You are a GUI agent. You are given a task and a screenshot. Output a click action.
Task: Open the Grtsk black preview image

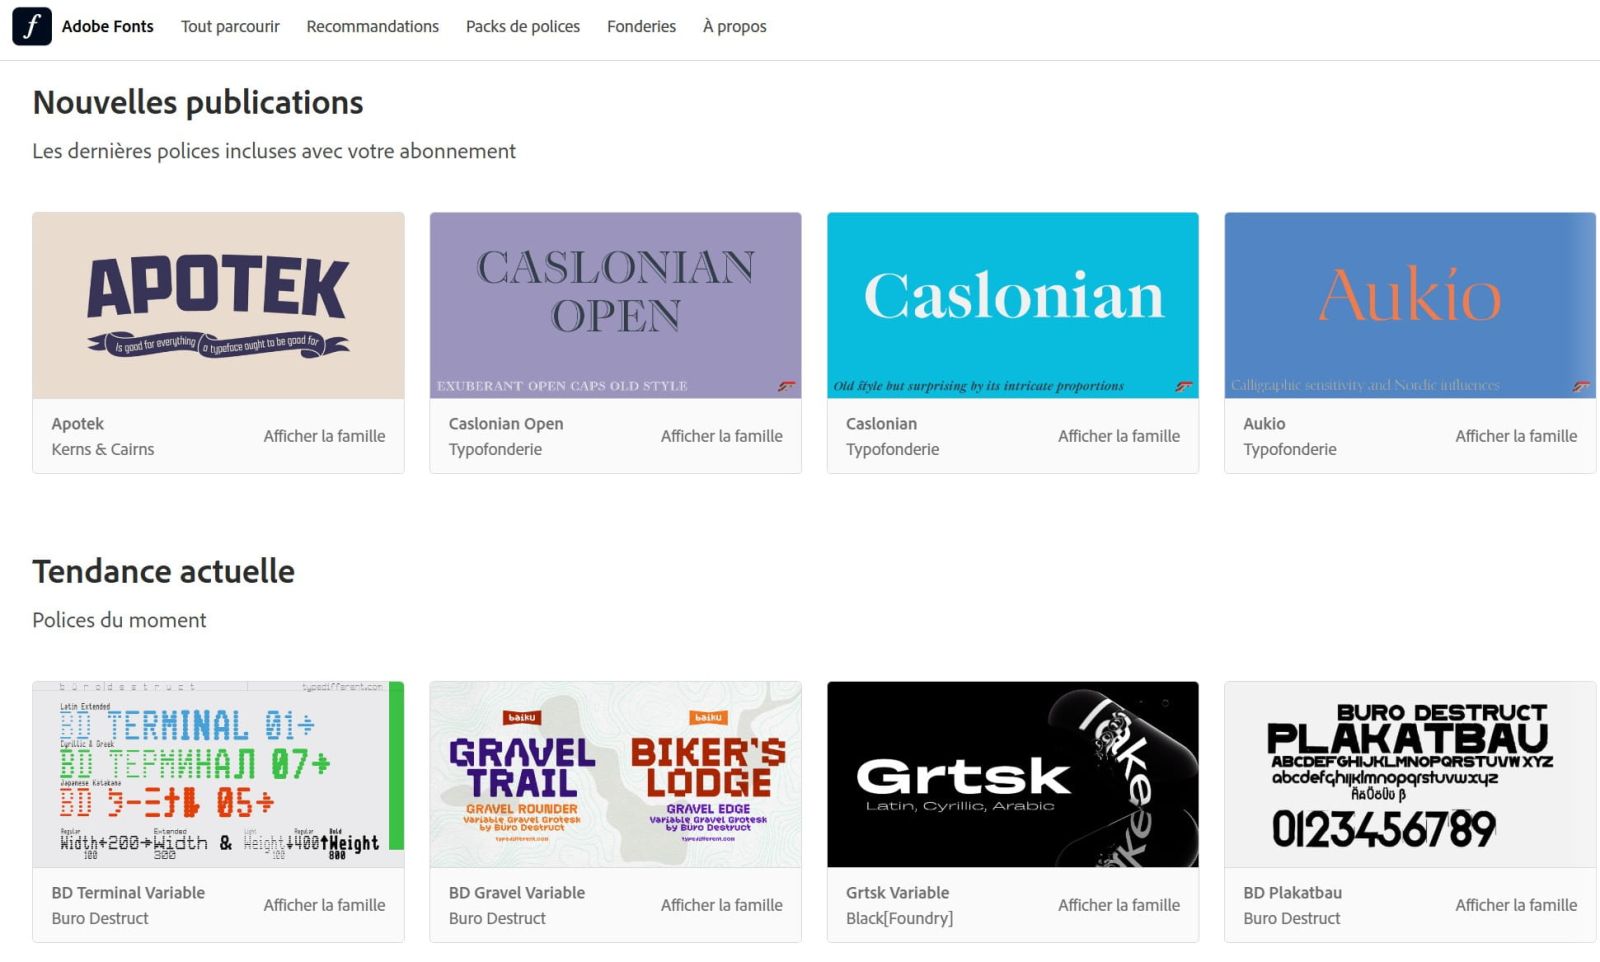[1013, 774]
